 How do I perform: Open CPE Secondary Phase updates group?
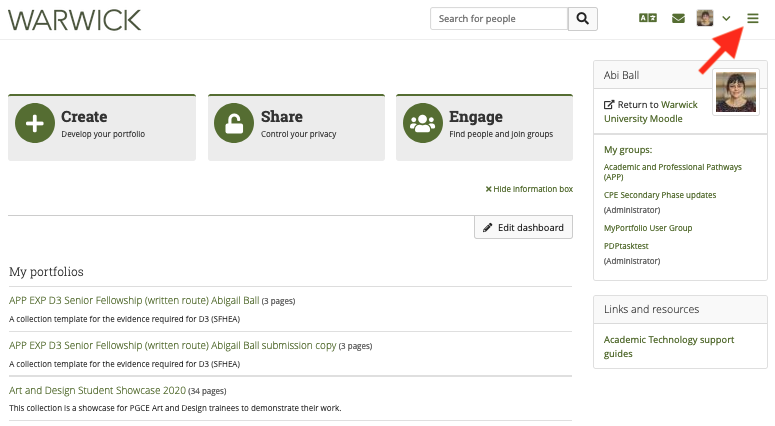[660, 195]
